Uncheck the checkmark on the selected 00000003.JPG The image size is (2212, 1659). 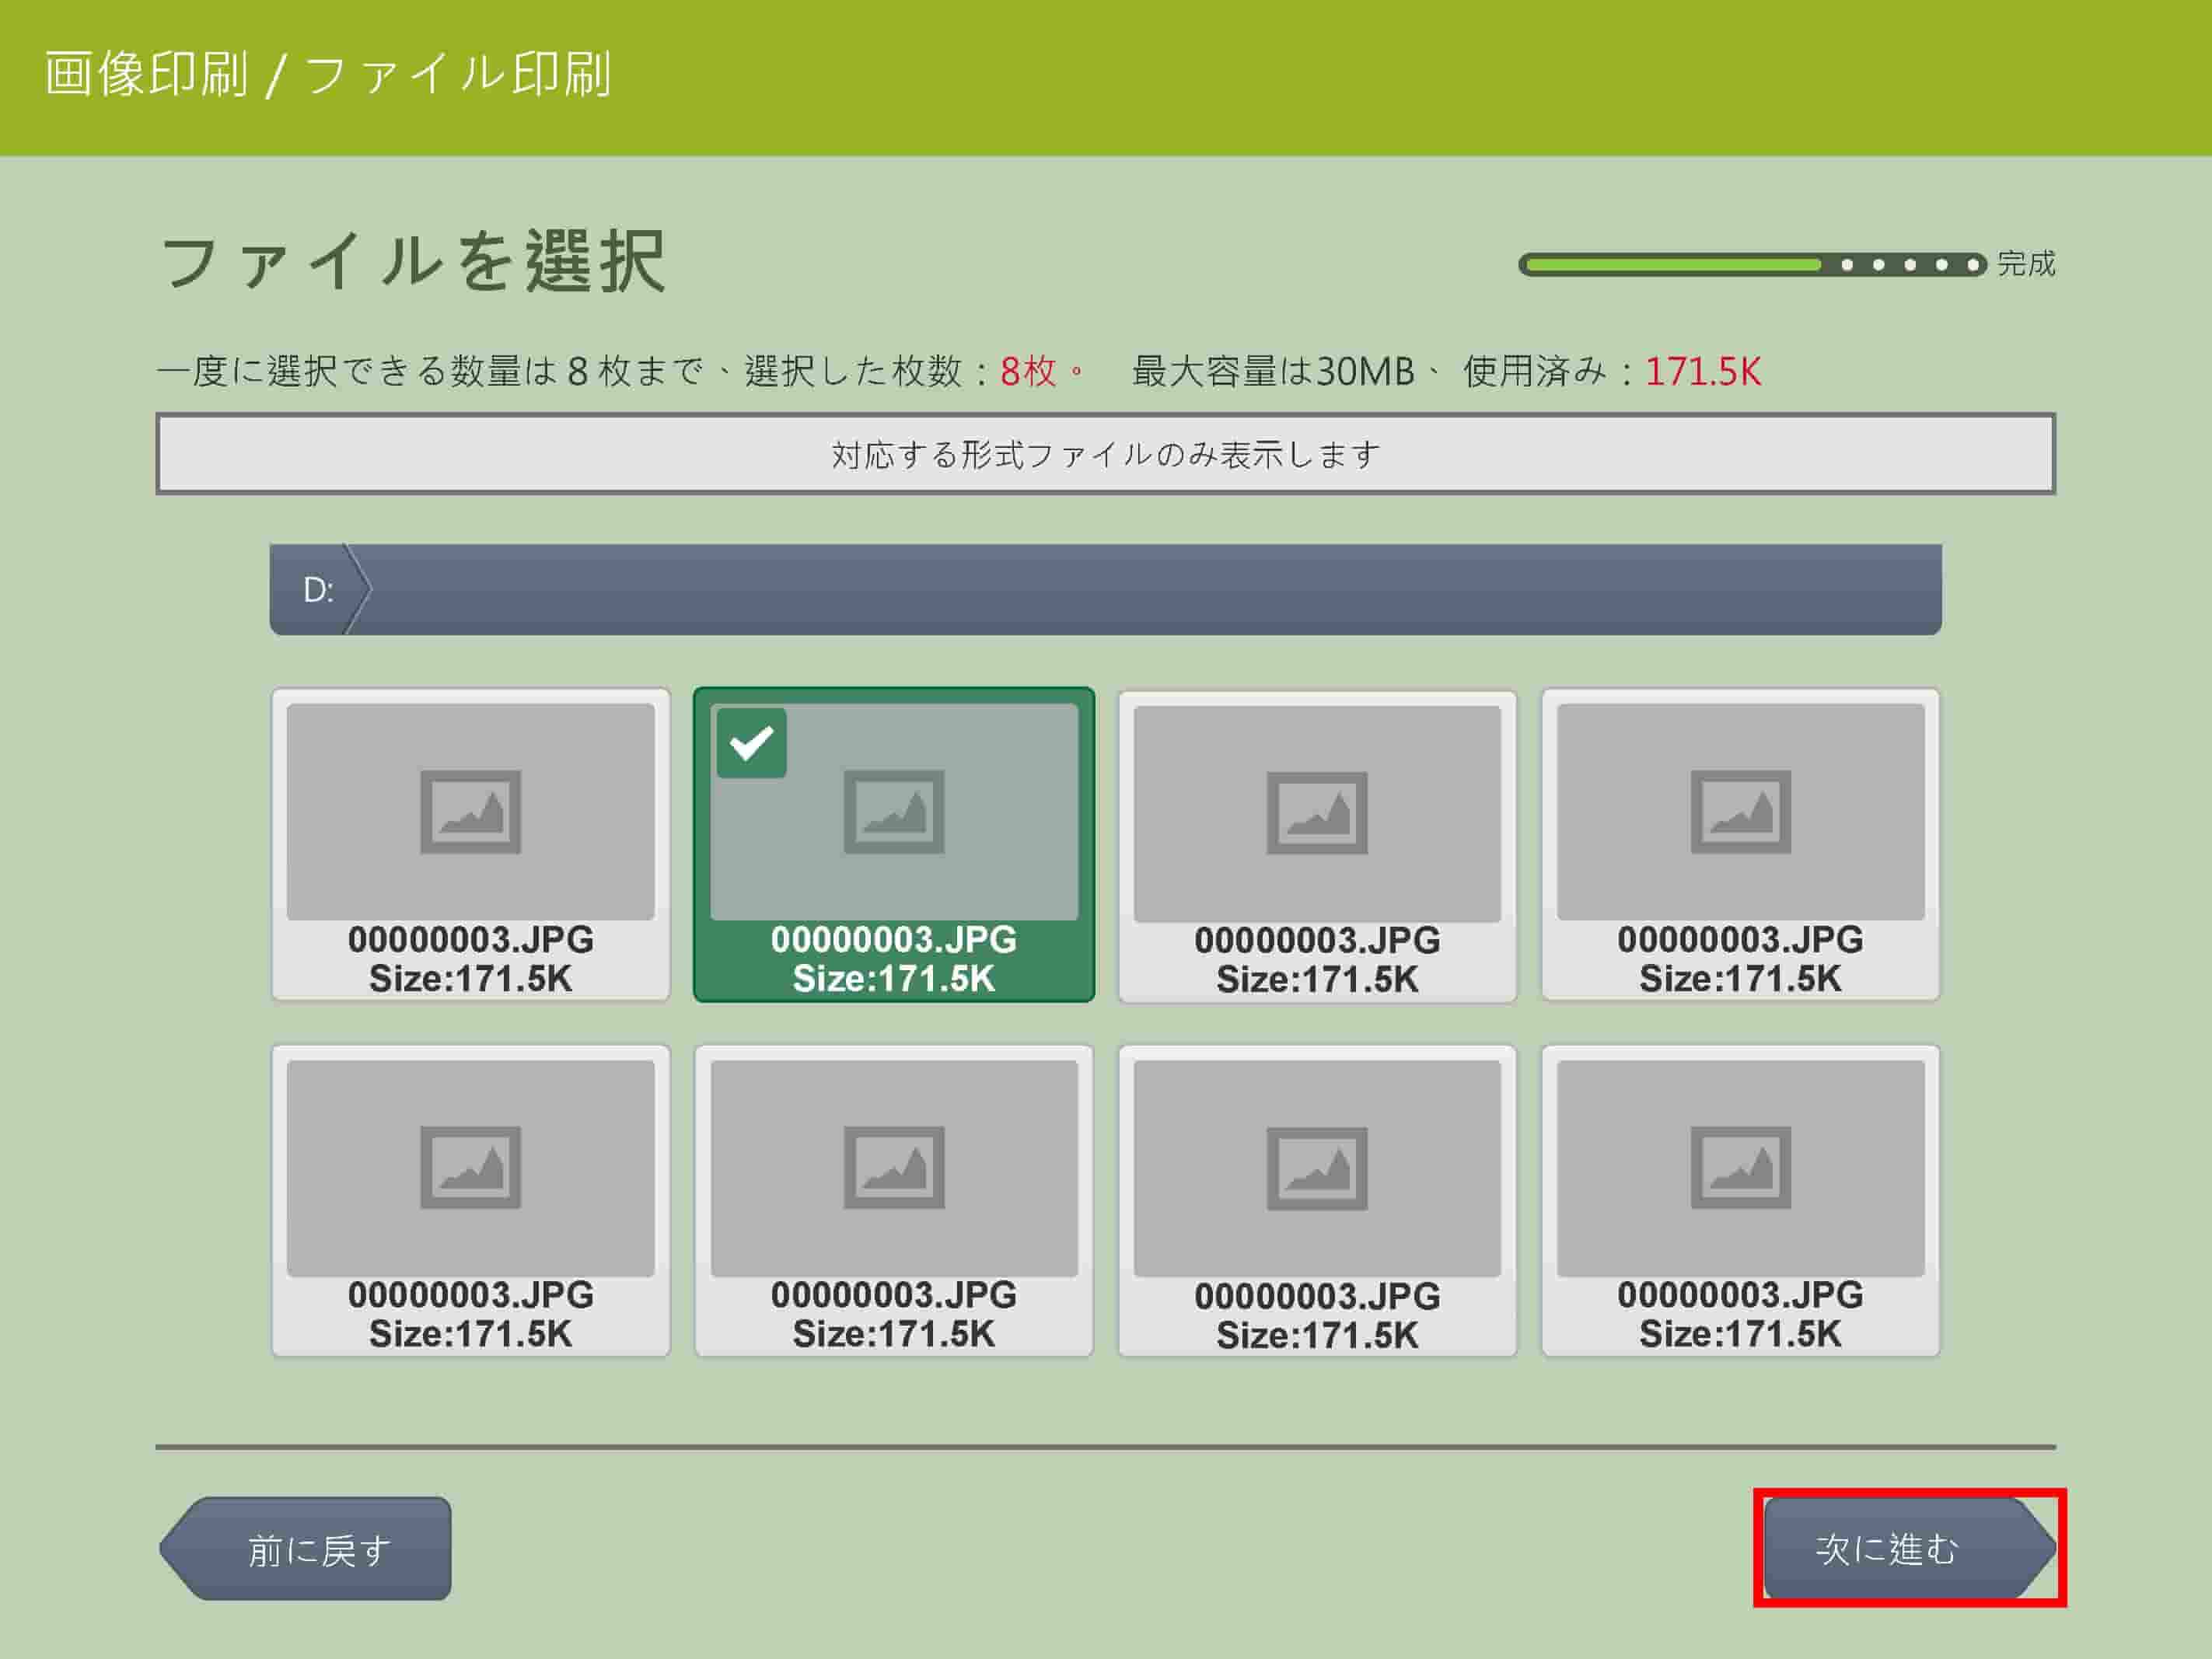point(751,743)
